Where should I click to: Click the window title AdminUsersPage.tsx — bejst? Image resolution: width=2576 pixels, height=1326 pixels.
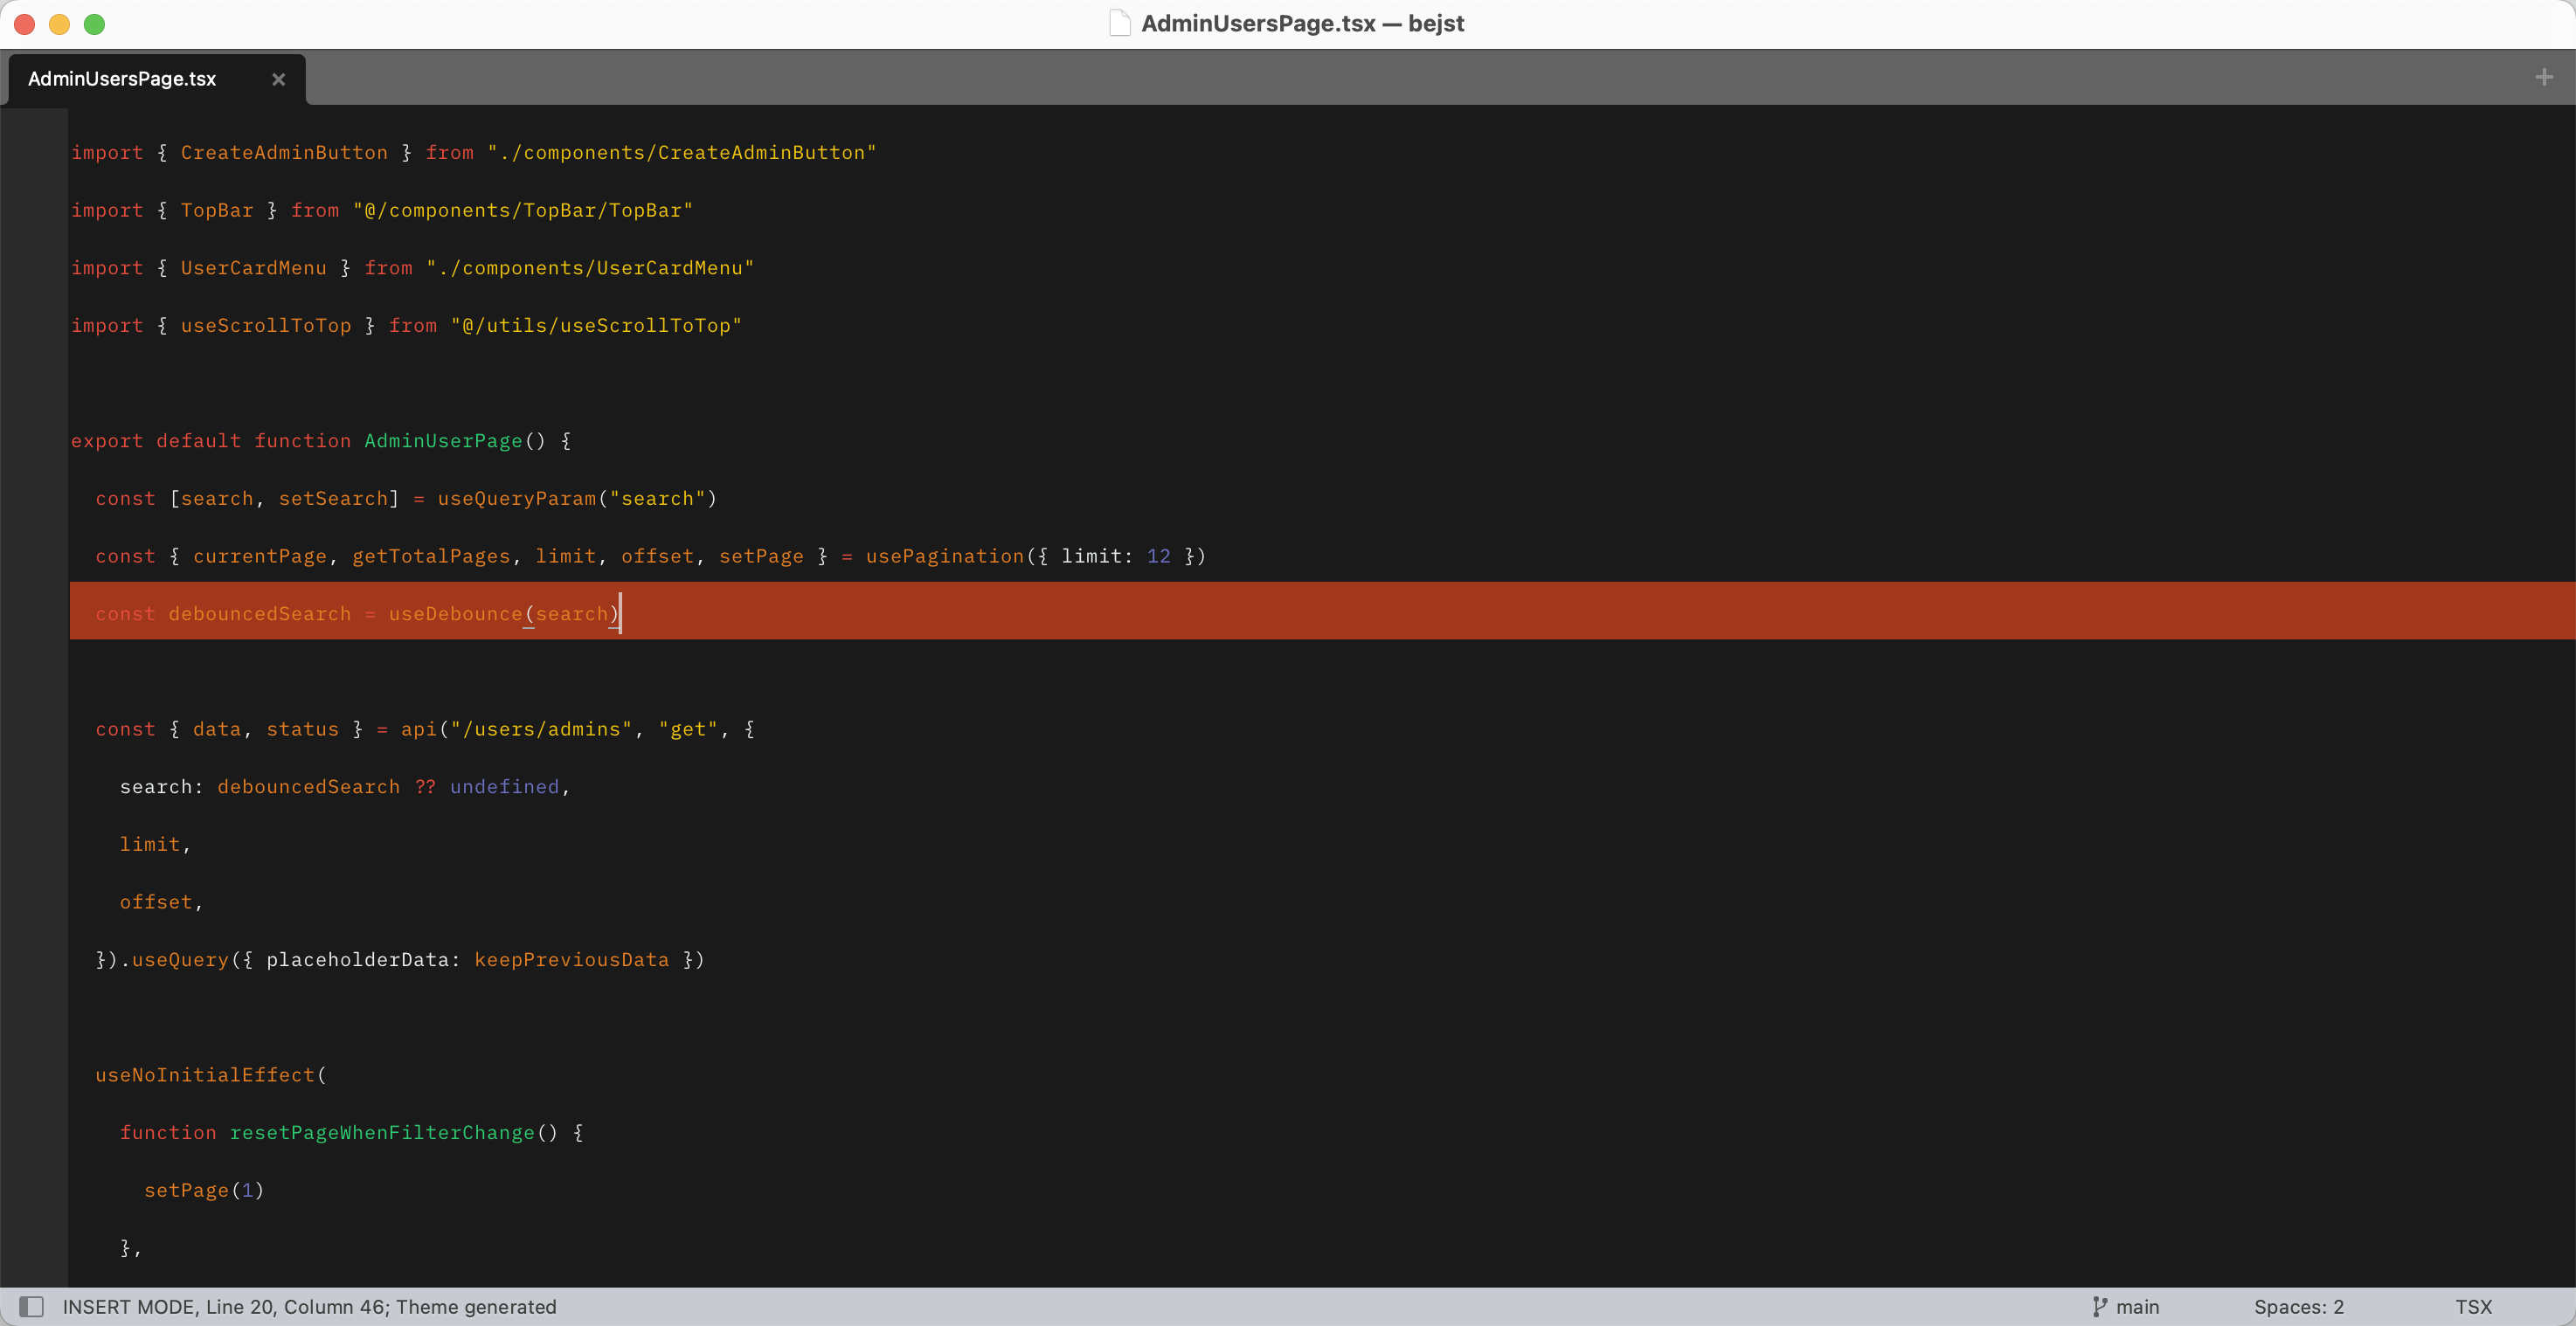(x=1302, y=23)
